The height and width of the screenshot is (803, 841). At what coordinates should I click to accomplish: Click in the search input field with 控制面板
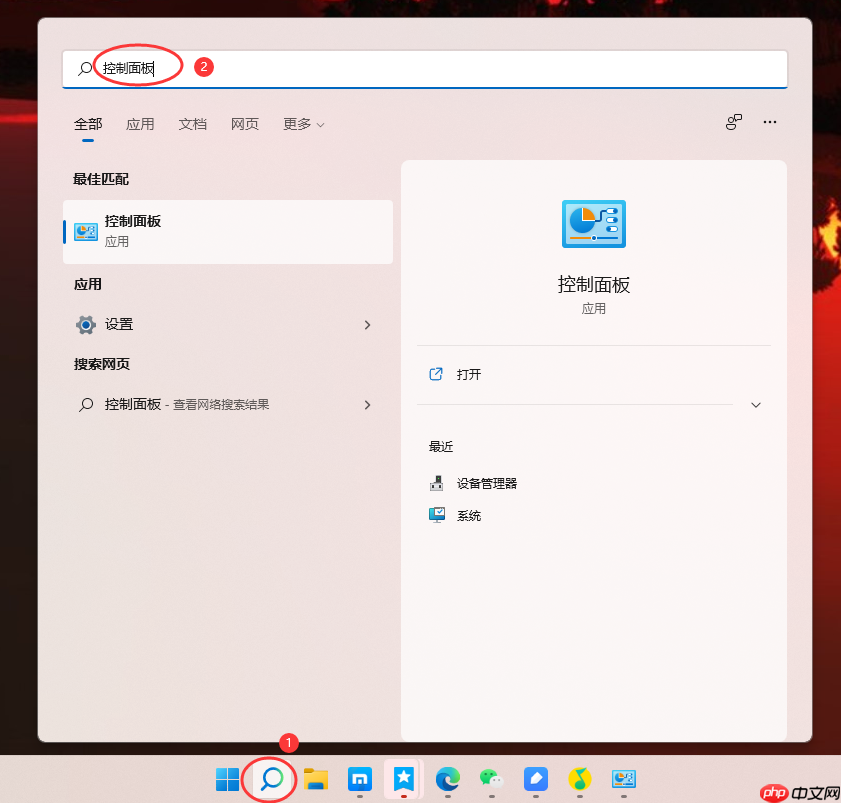425,69
